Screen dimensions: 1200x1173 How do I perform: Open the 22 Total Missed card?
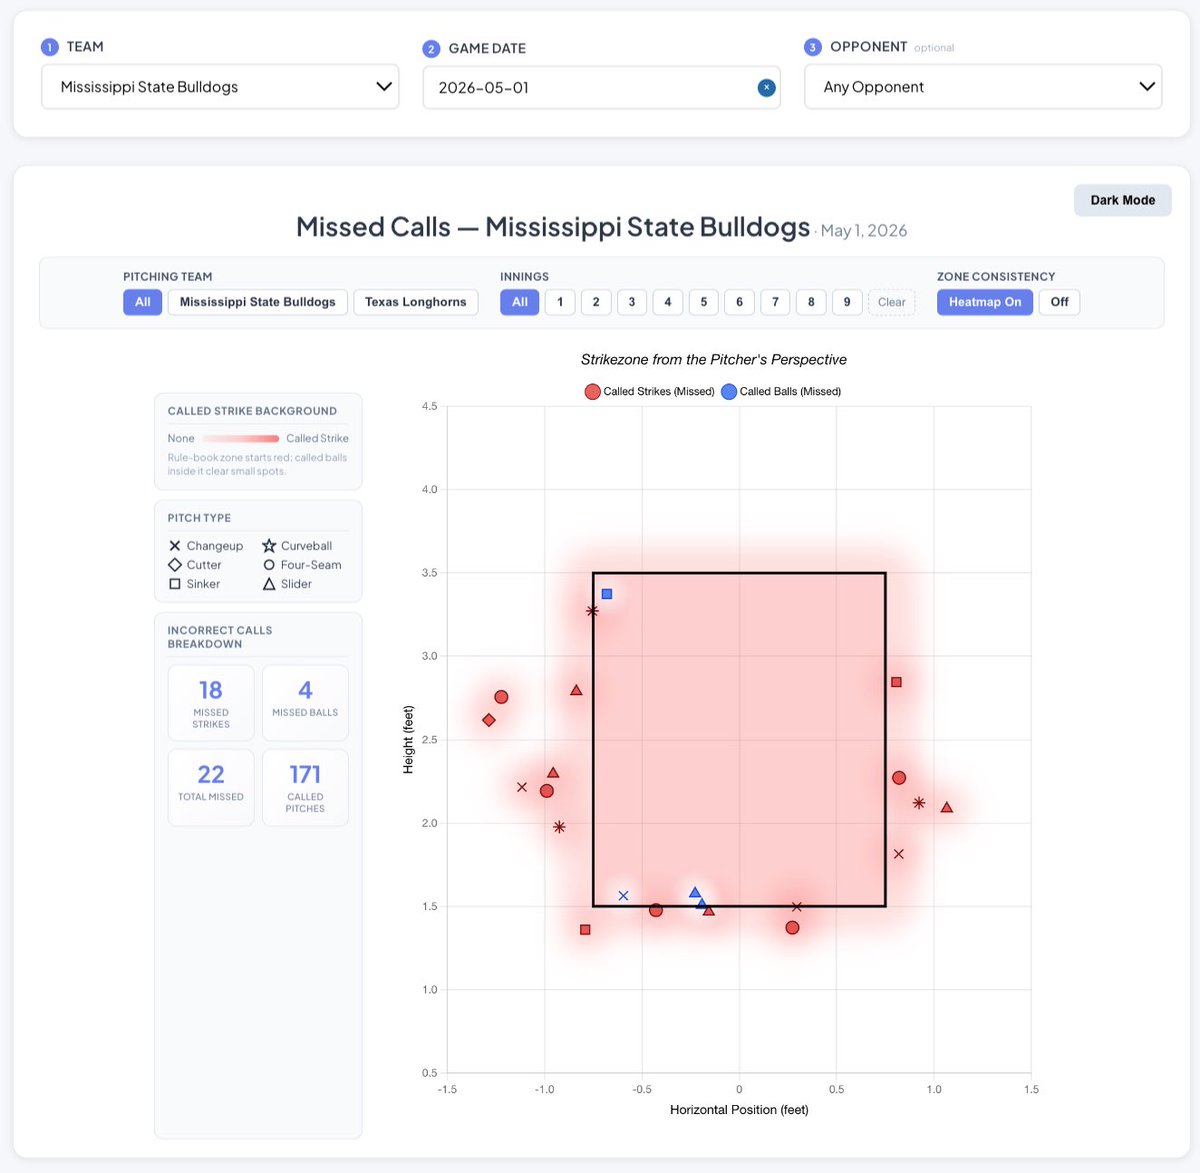[211, 787]
